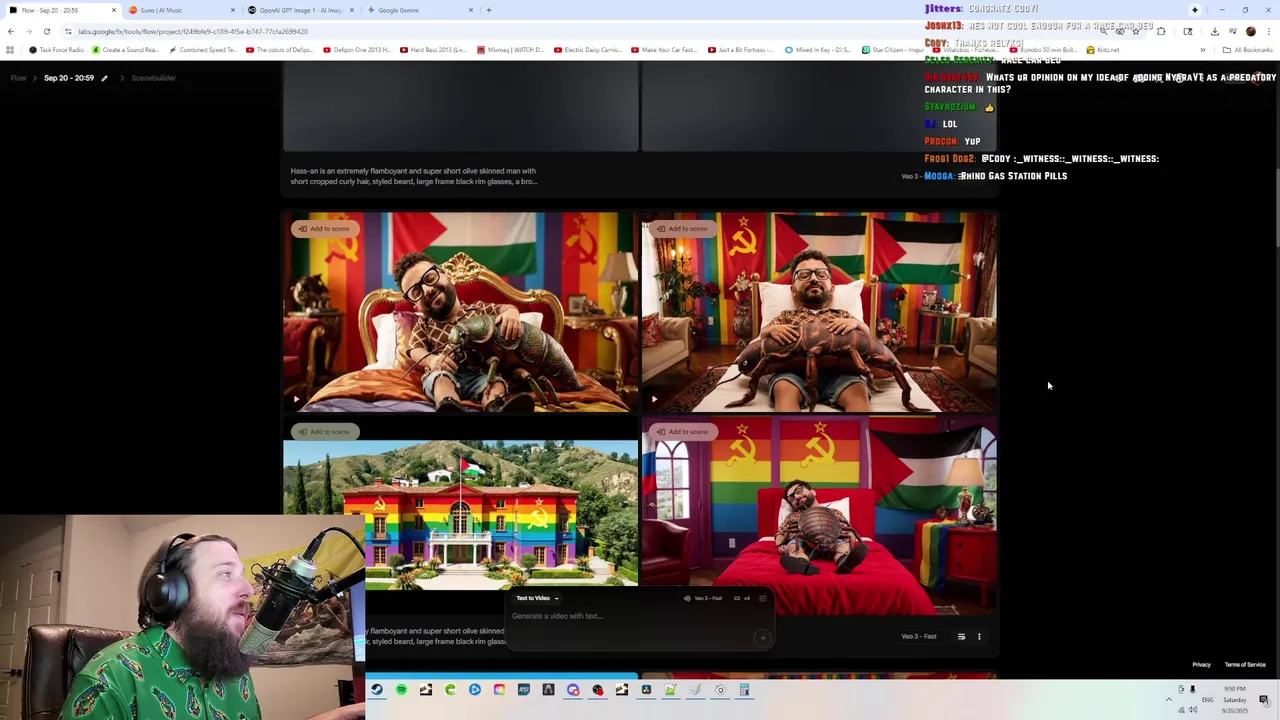The height and width of the screenshot is (720, 1280).
Task: Open the Create a Sound Rea... bookmark
Action: (125, 50)
